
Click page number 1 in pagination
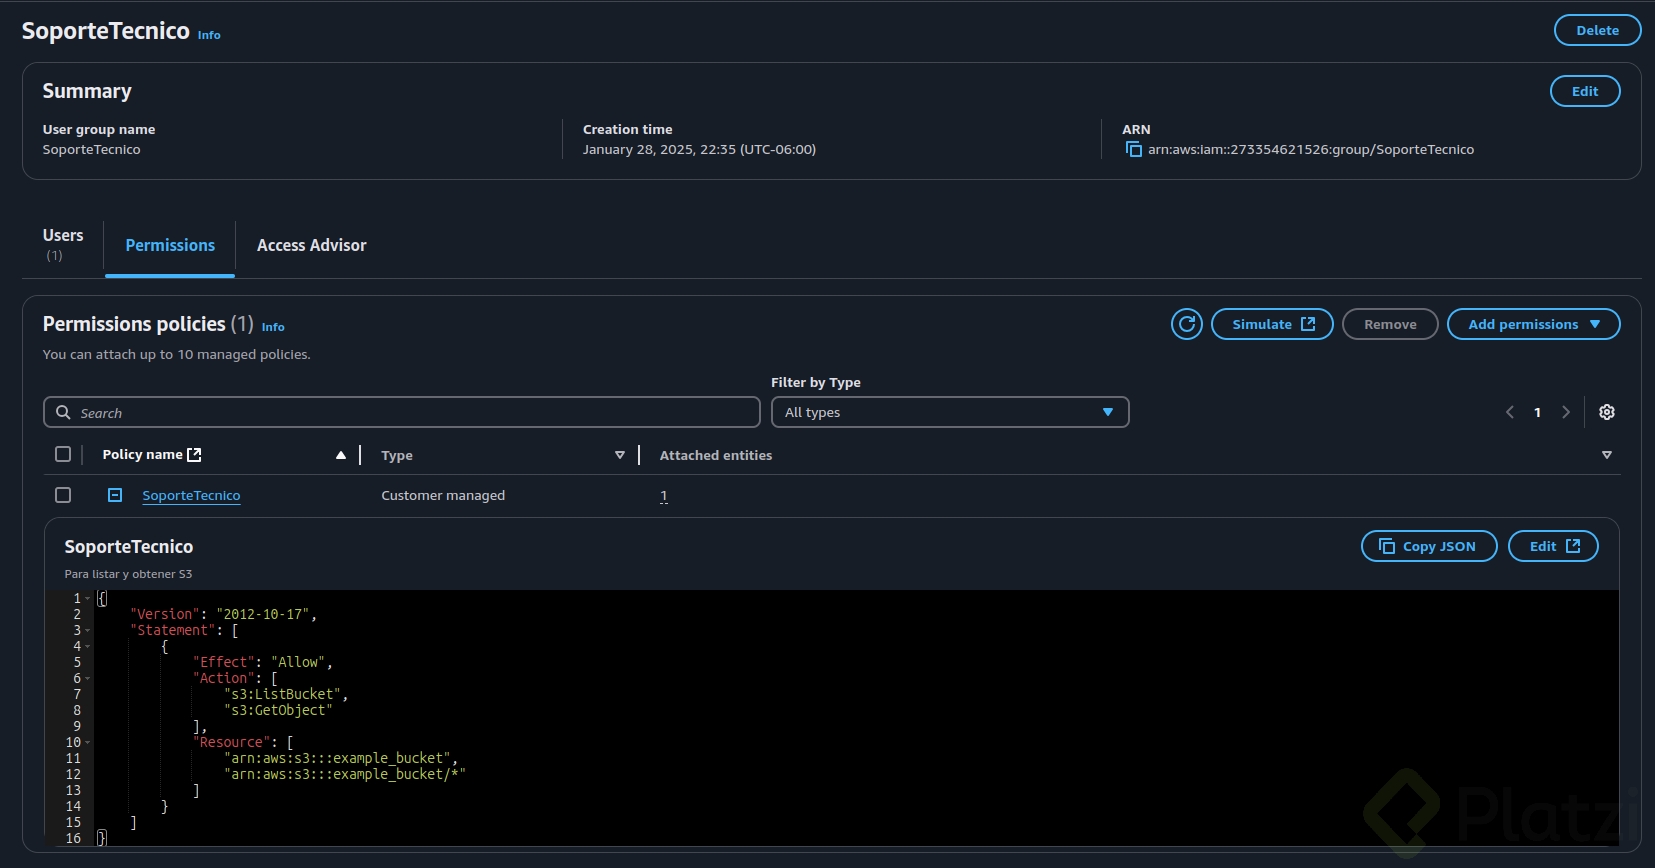(1538, 412)
